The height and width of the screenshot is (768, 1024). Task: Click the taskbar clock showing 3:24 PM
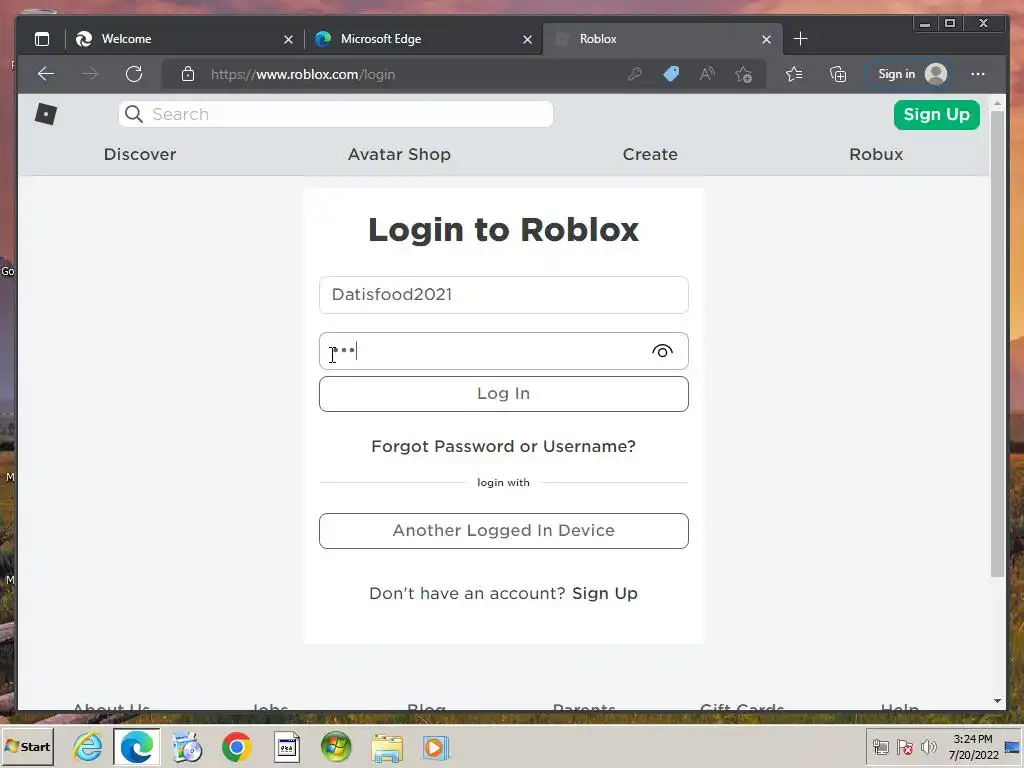973,747
